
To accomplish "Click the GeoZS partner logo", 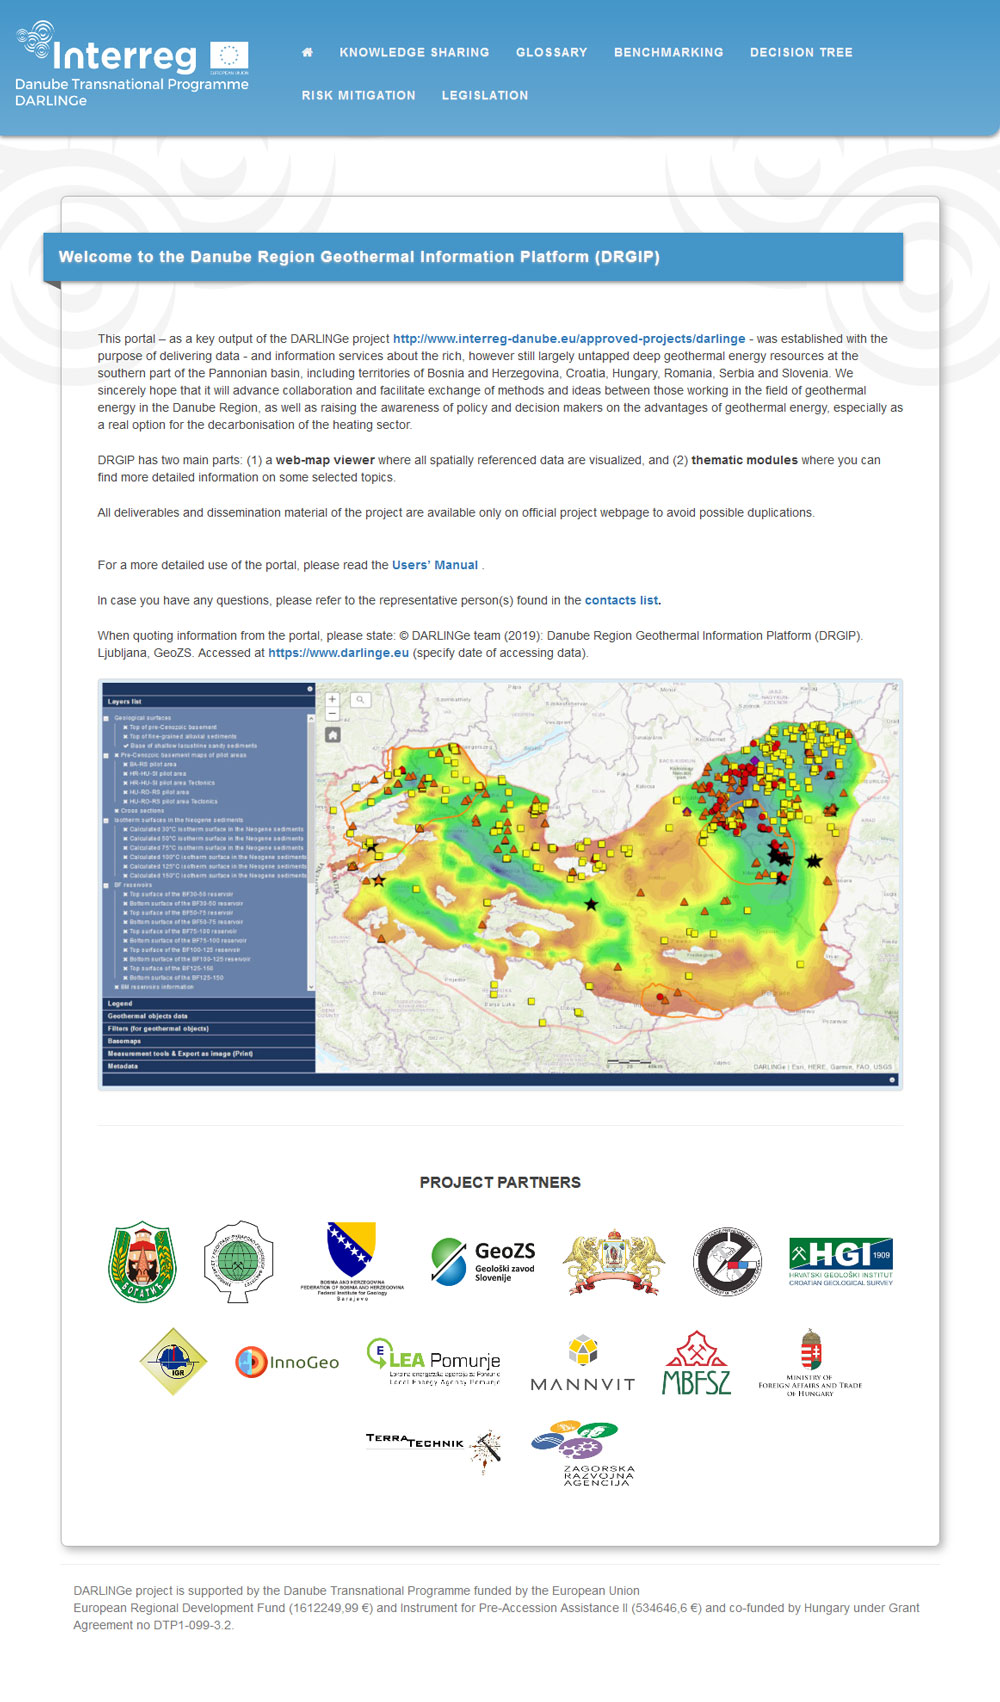I will coord(484,1261).
